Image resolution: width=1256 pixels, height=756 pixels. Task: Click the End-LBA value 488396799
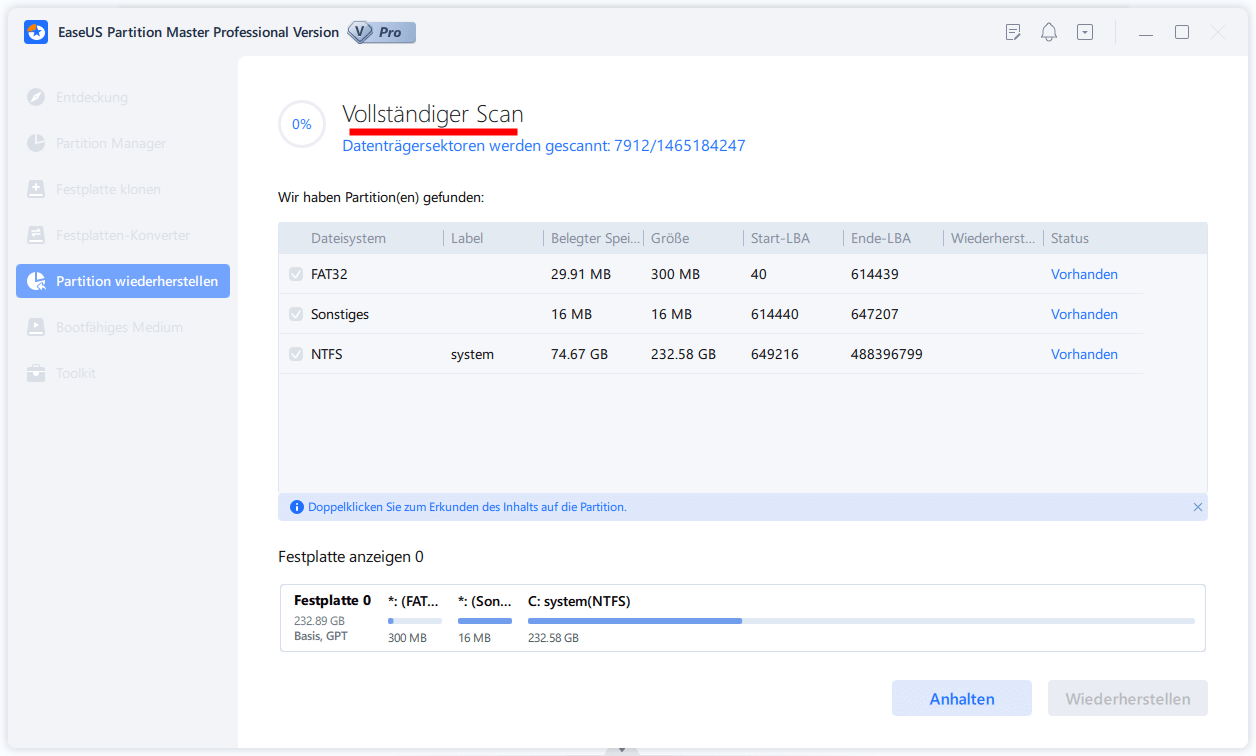887,354
